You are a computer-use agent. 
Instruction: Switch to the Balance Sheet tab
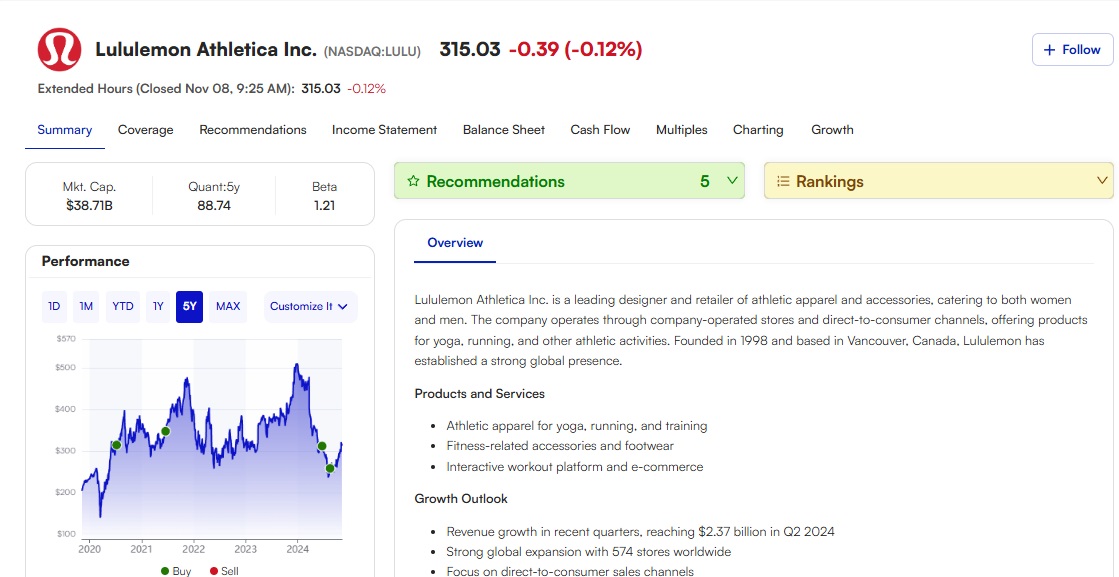(504, 130)
